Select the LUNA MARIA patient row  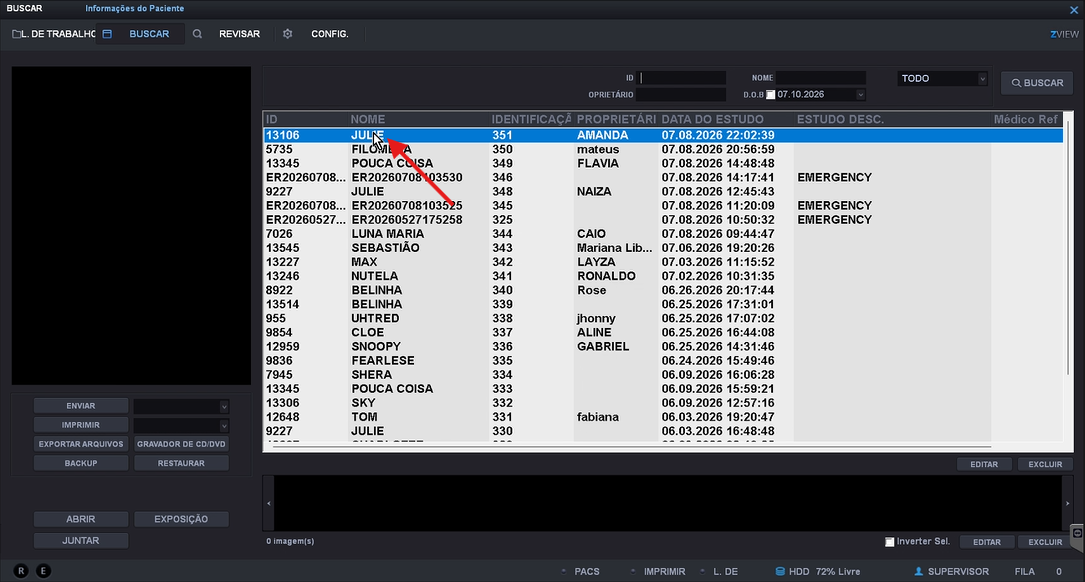664,234
